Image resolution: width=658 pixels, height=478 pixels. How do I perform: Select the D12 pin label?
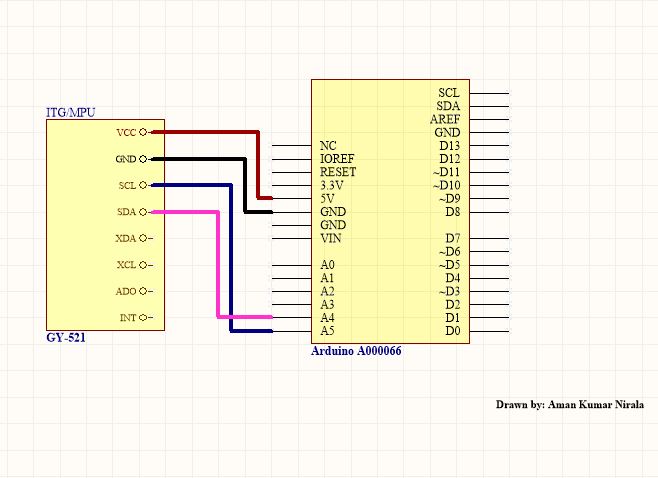449,159
